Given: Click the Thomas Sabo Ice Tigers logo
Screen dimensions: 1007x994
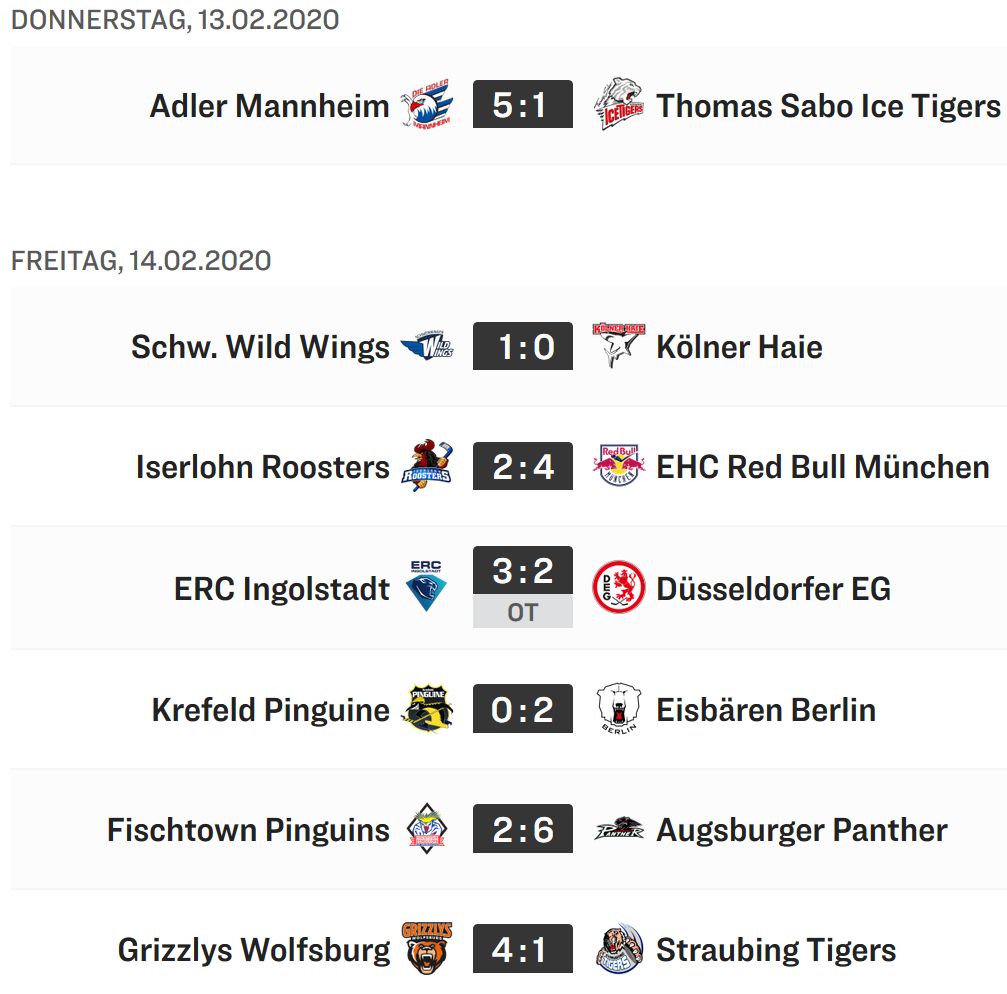Looking at the screenshot, I should point(619,104).
